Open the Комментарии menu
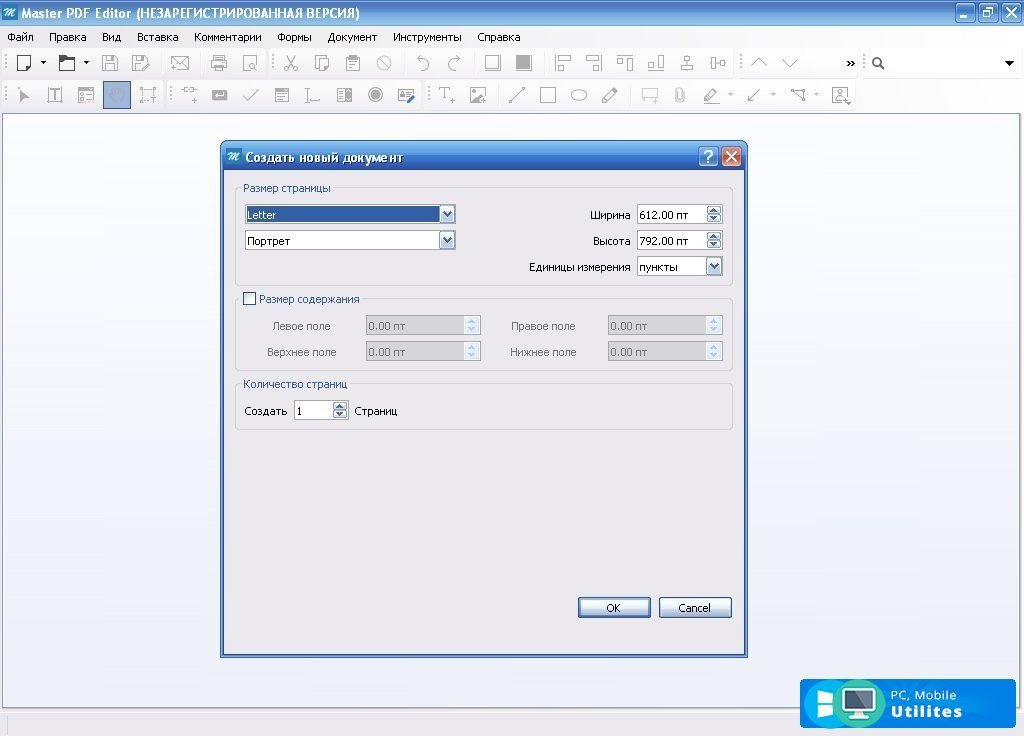This screenshot has width=1024, height=736. (227, 37)
